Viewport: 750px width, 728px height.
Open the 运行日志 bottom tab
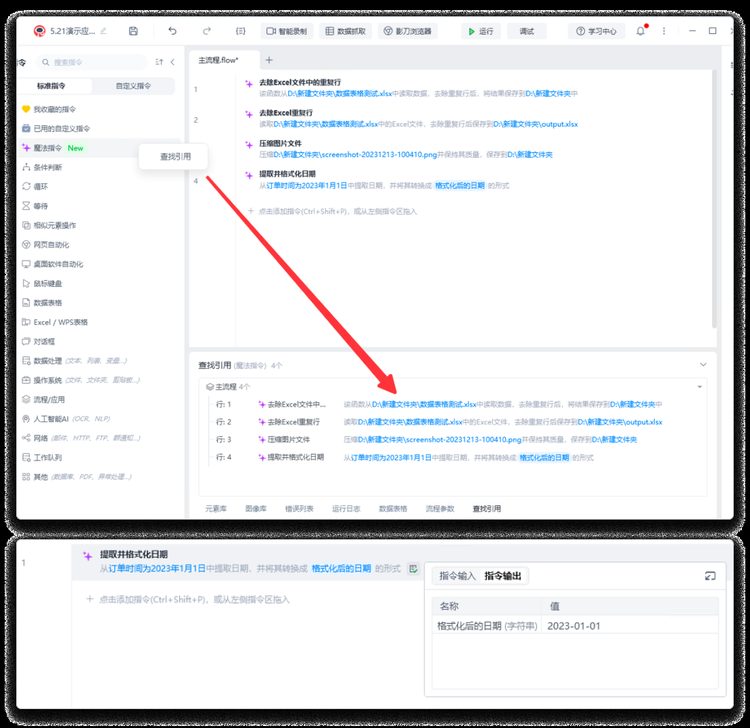[x=346, y=508]
